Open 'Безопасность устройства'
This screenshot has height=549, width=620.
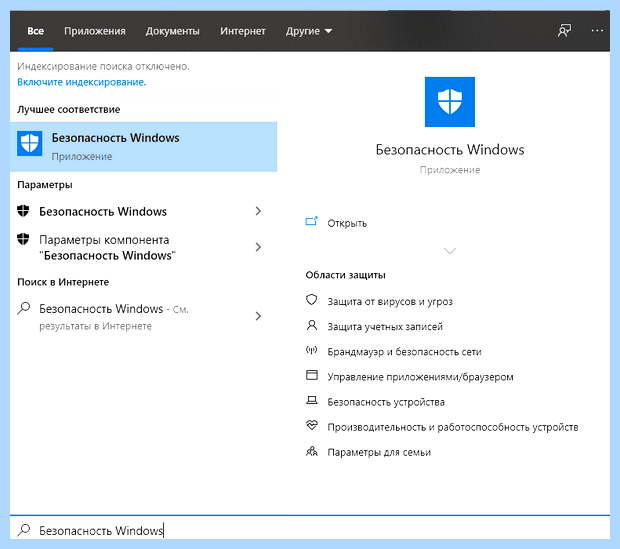386,402
